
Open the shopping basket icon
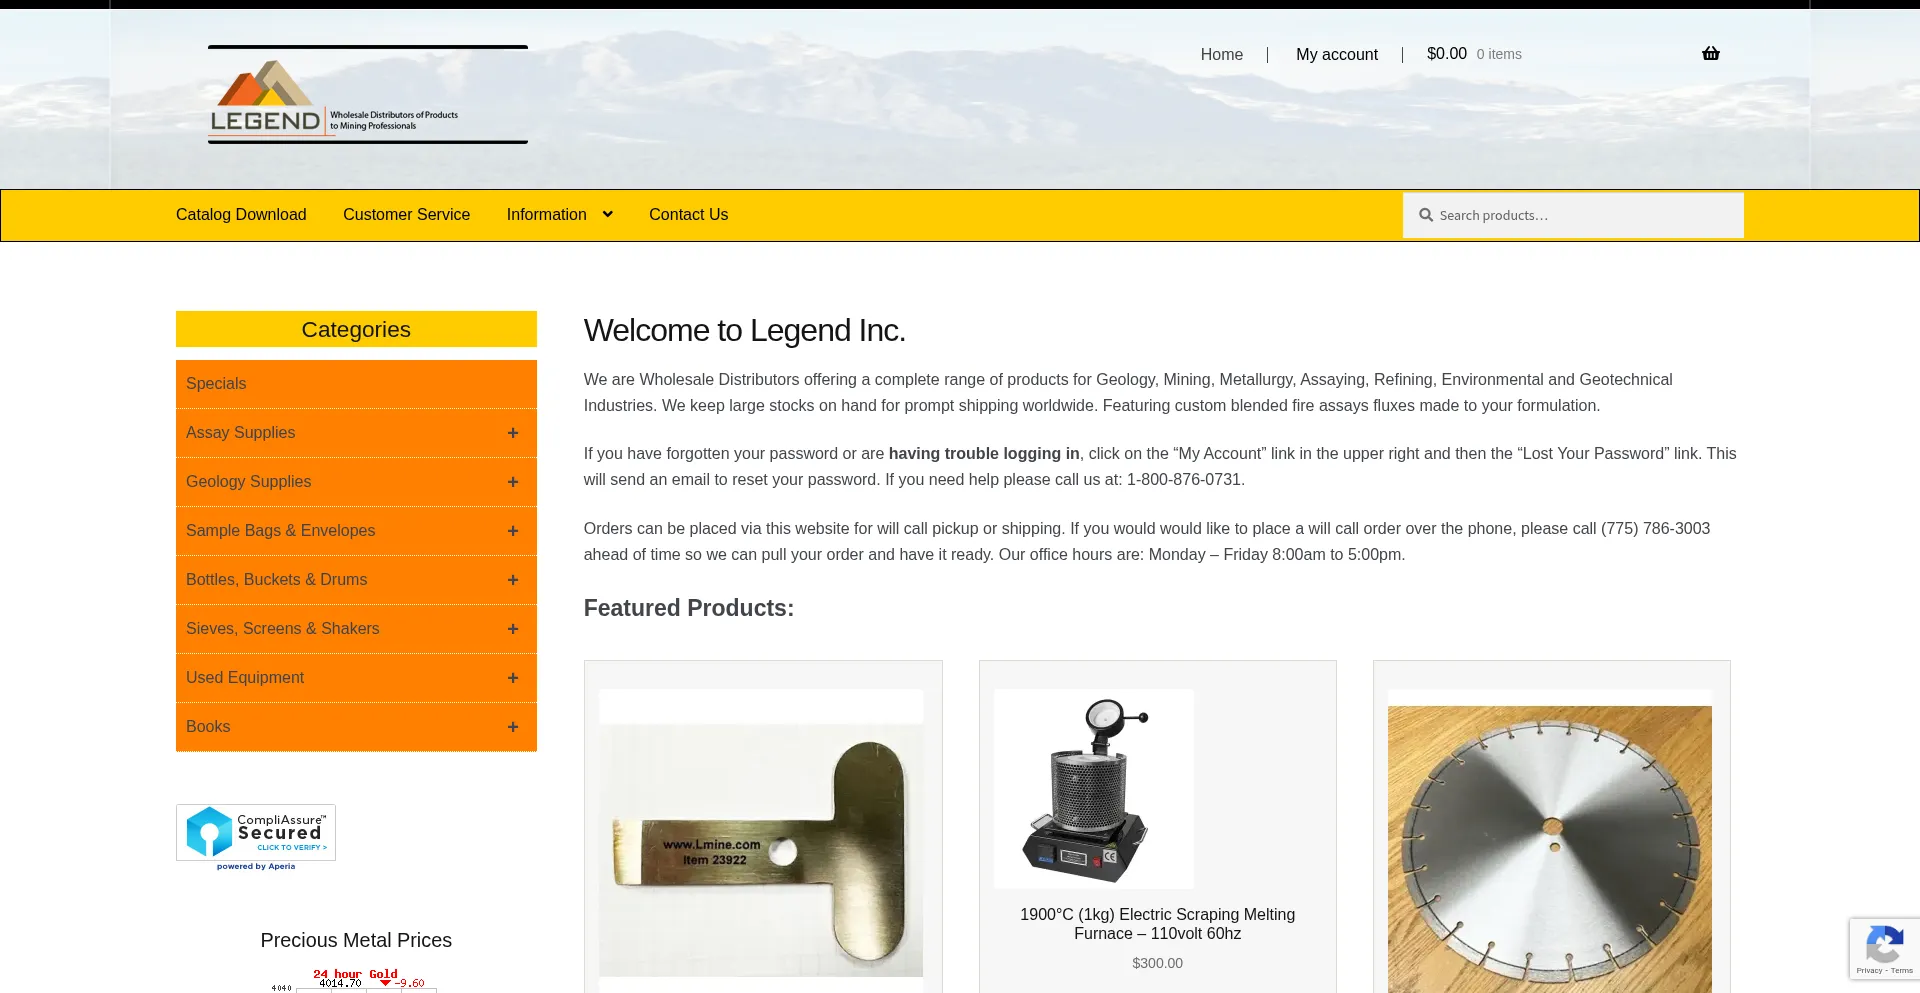coord(1710,53)
